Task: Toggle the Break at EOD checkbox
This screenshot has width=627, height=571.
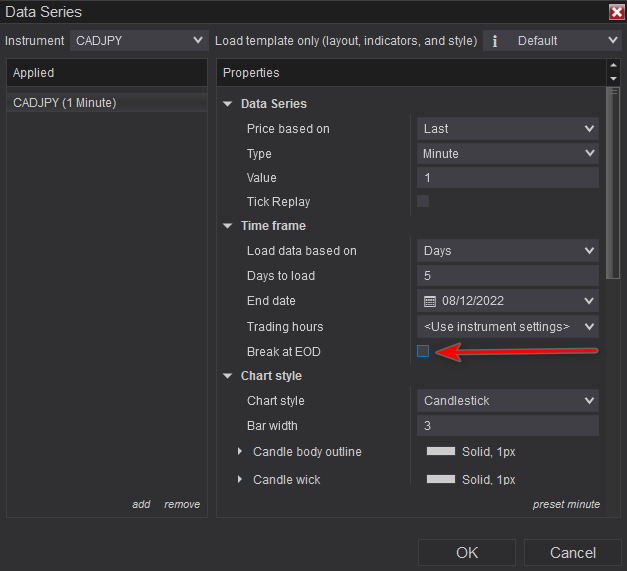Action: tap(423, 351)
